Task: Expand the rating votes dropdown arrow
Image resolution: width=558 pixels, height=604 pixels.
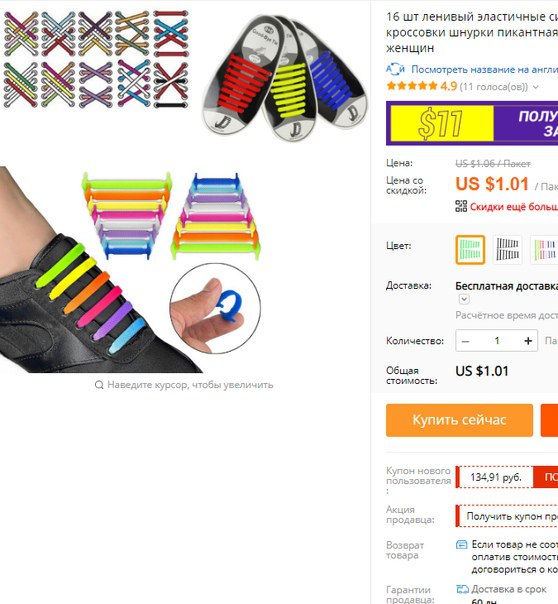Action: 535,87
